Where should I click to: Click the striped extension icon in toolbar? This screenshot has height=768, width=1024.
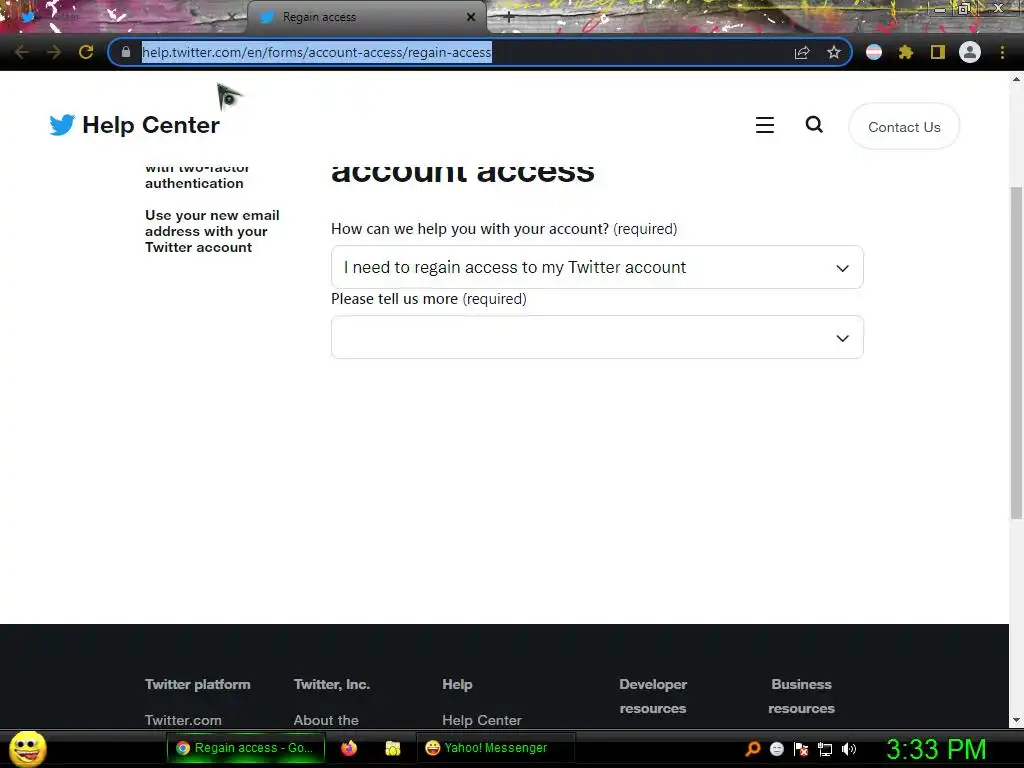click(874, 52)
